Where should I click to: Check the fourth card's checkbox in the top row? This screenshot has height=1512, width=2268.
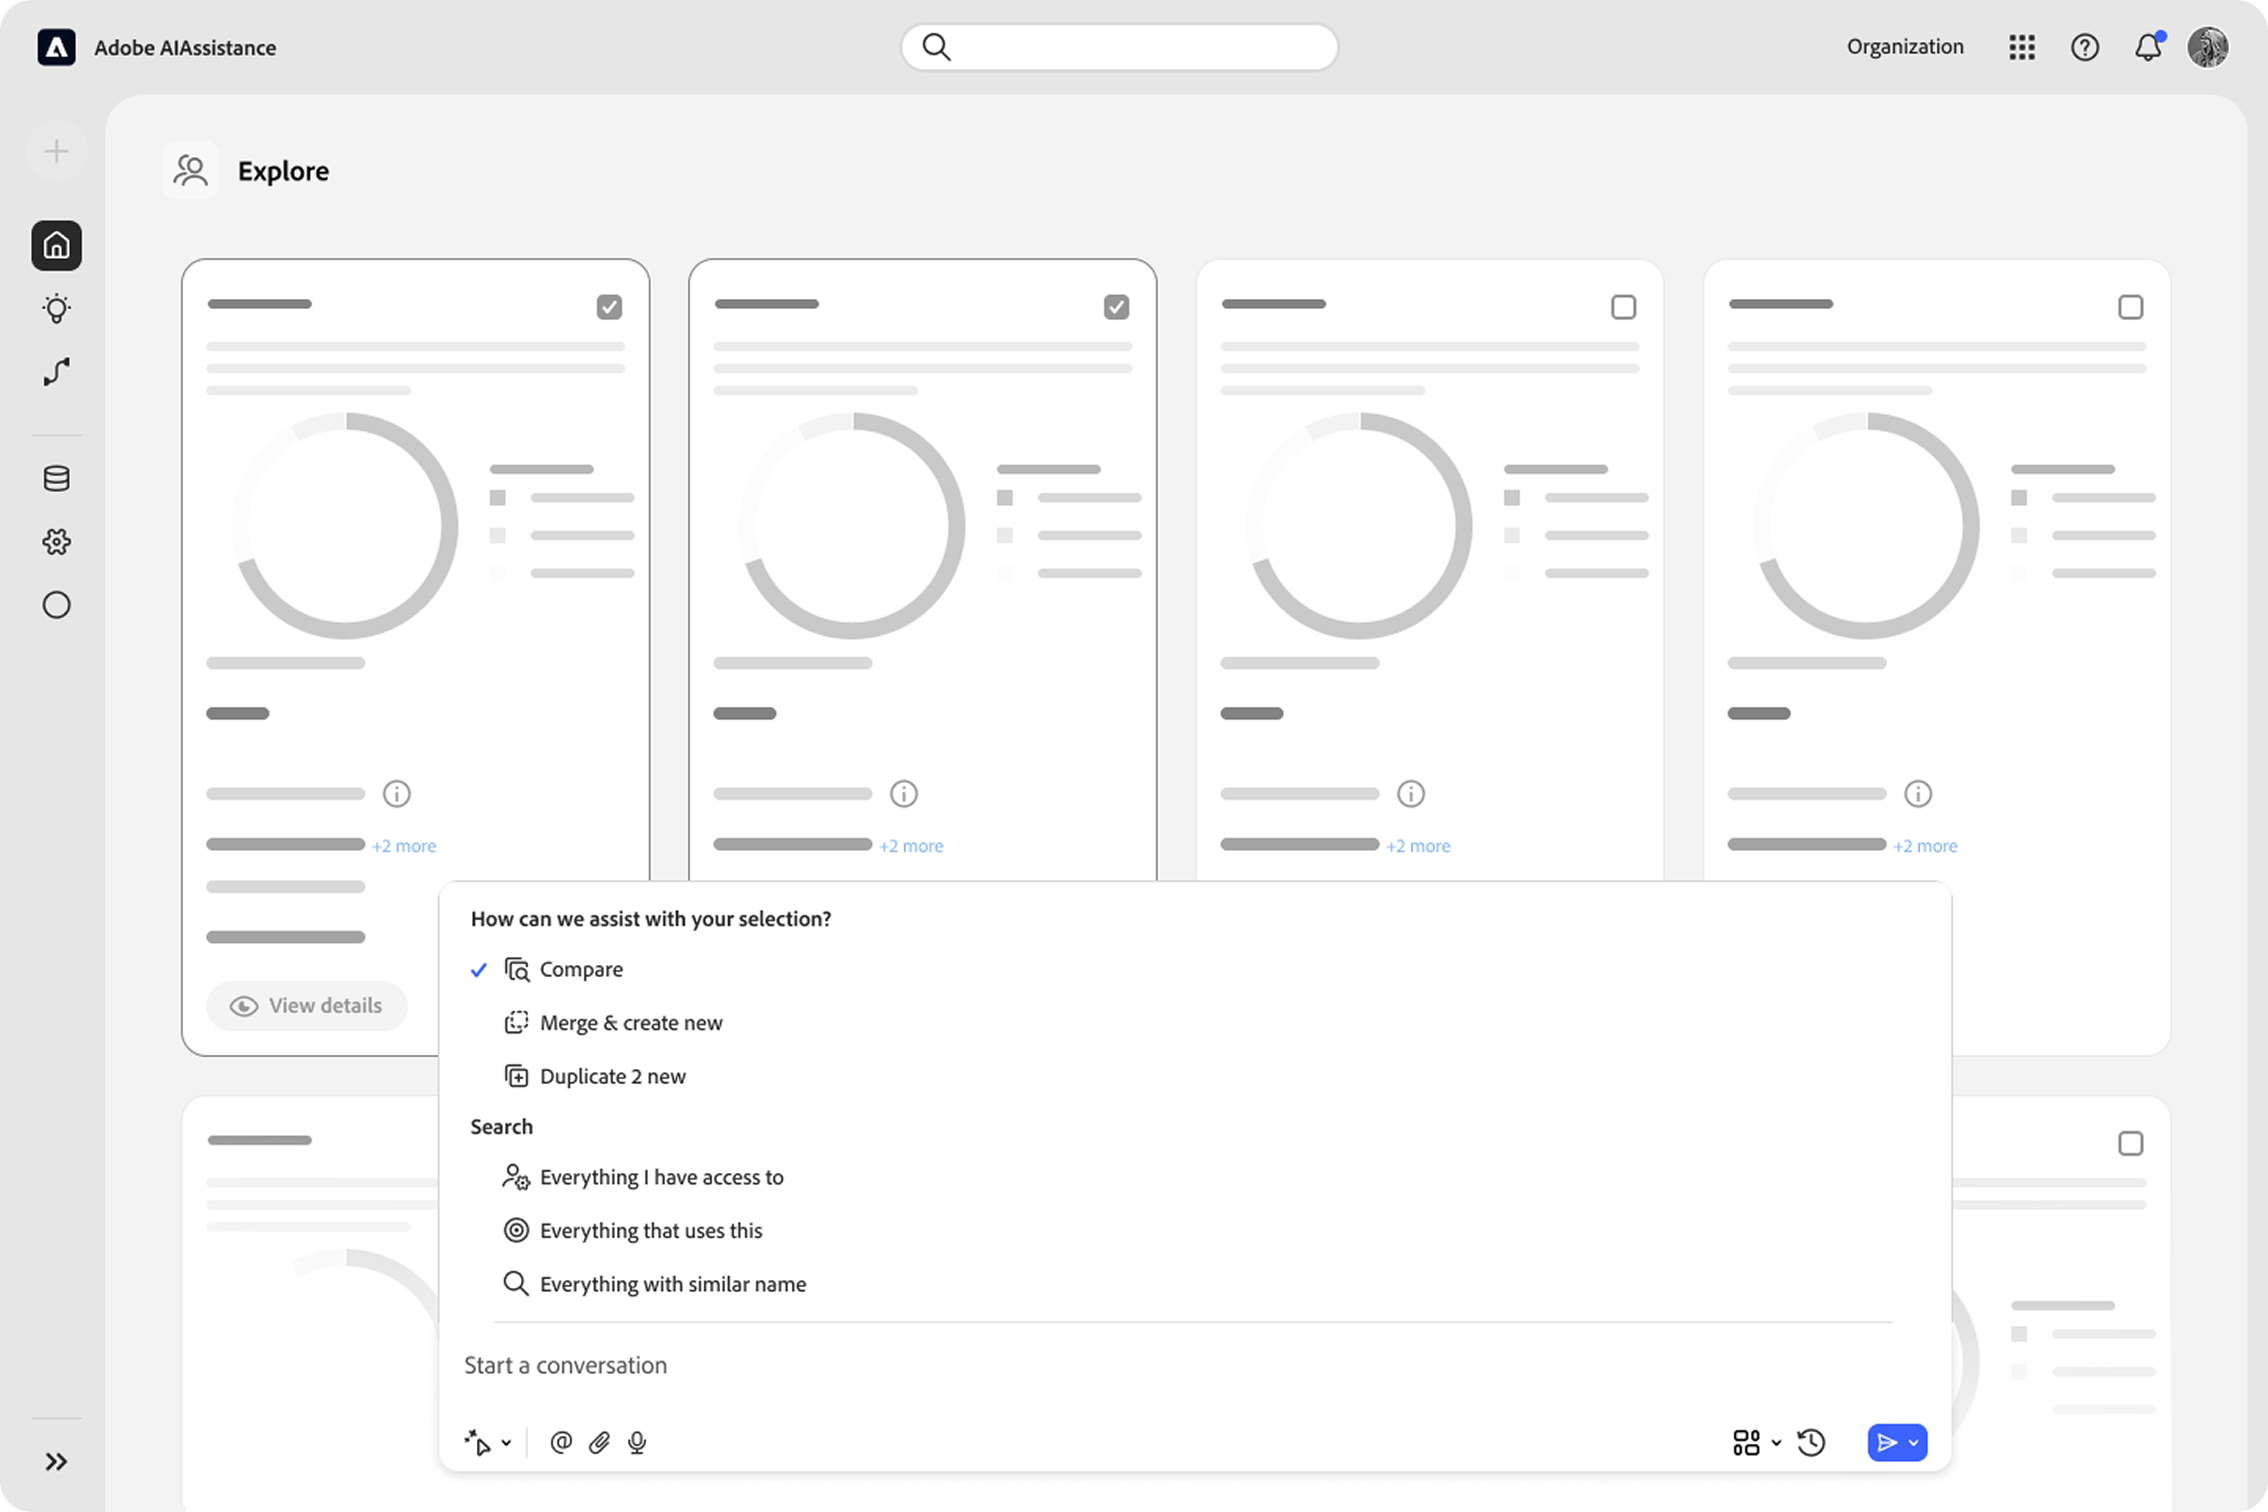(x=2130, y=307)
